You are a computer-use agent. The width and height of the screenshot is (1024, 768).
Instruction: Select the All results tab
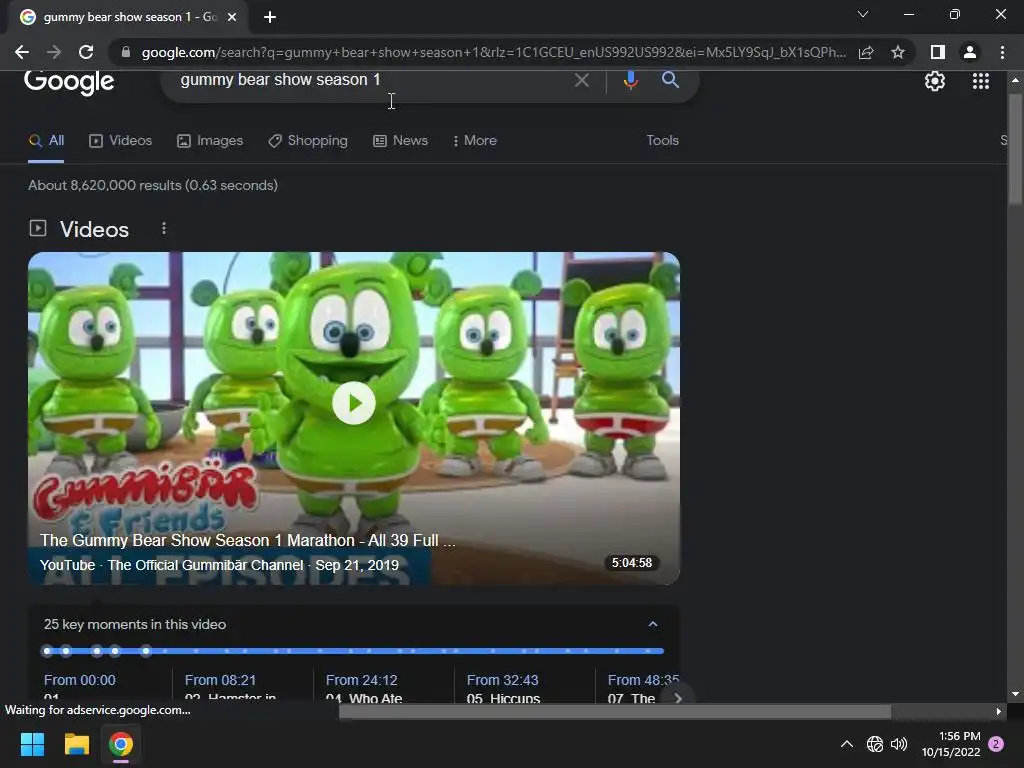pyautogui.click(x=46, y=140)
